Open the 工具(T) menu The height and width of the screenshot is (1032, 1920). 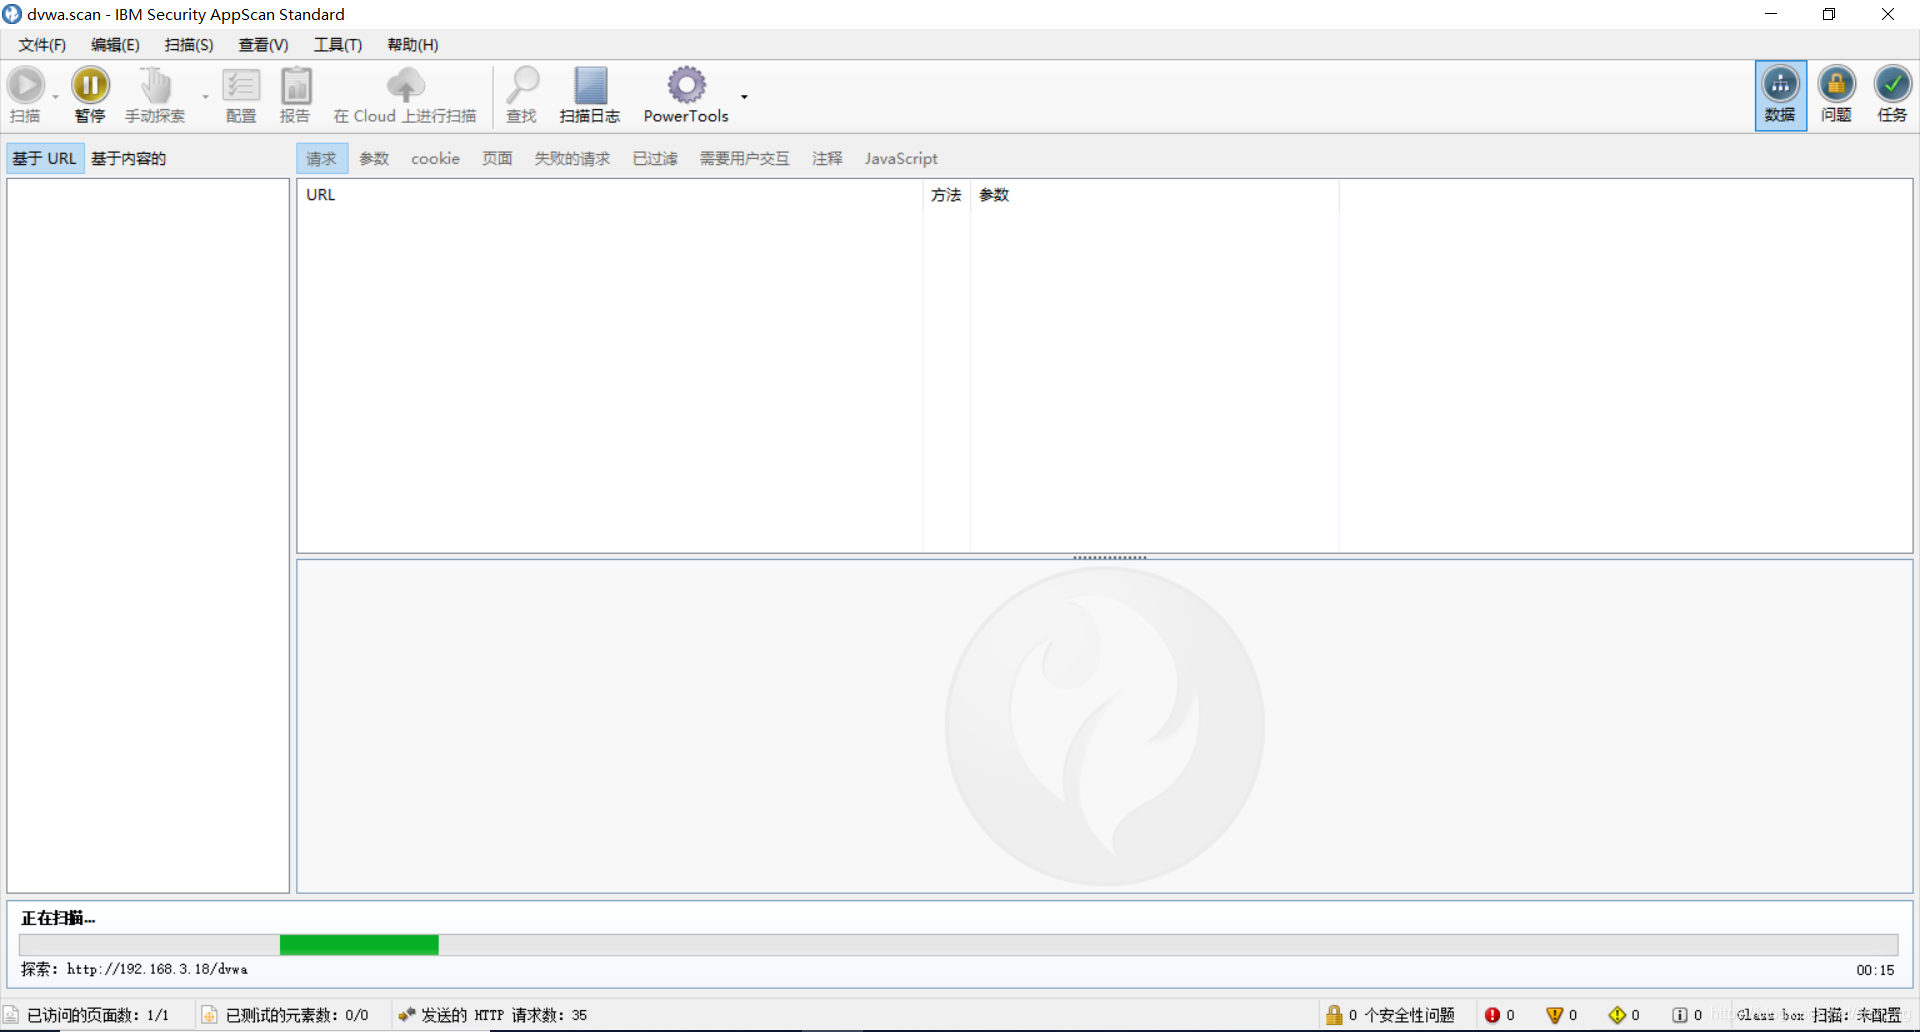(338, 45)
